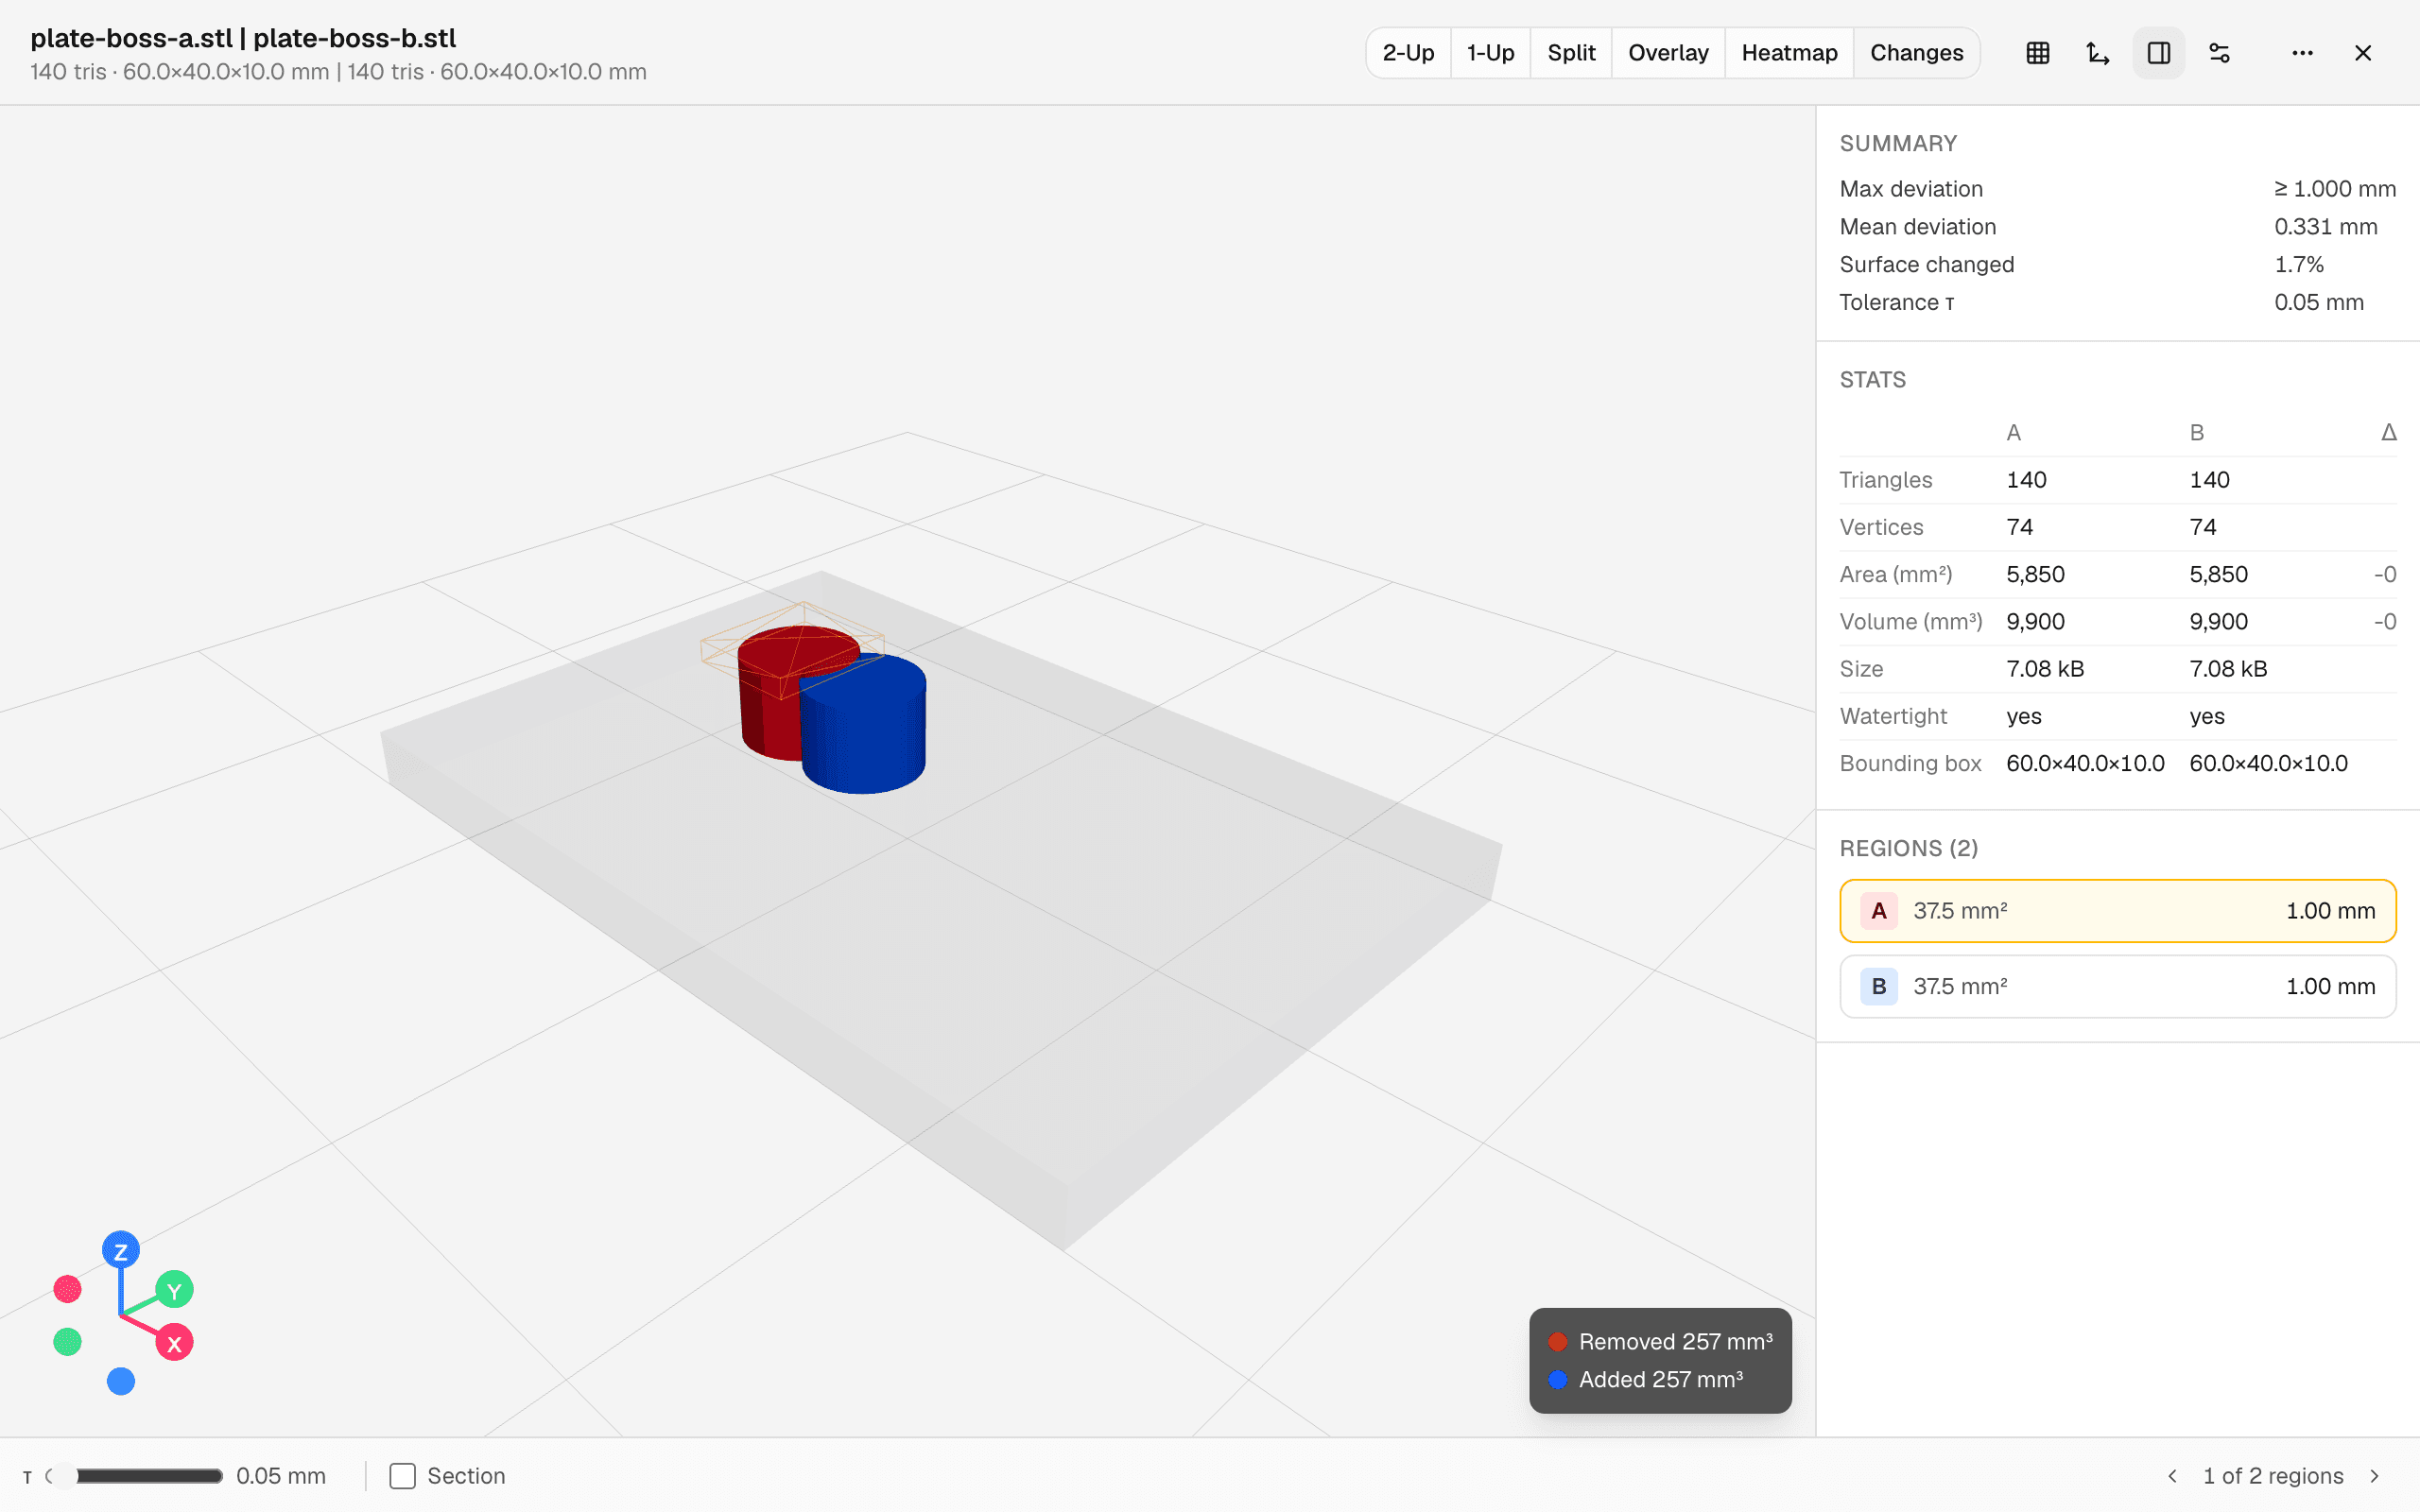Click the tolerance slider handle
2420x1512 pixels.
point(62,1476)
